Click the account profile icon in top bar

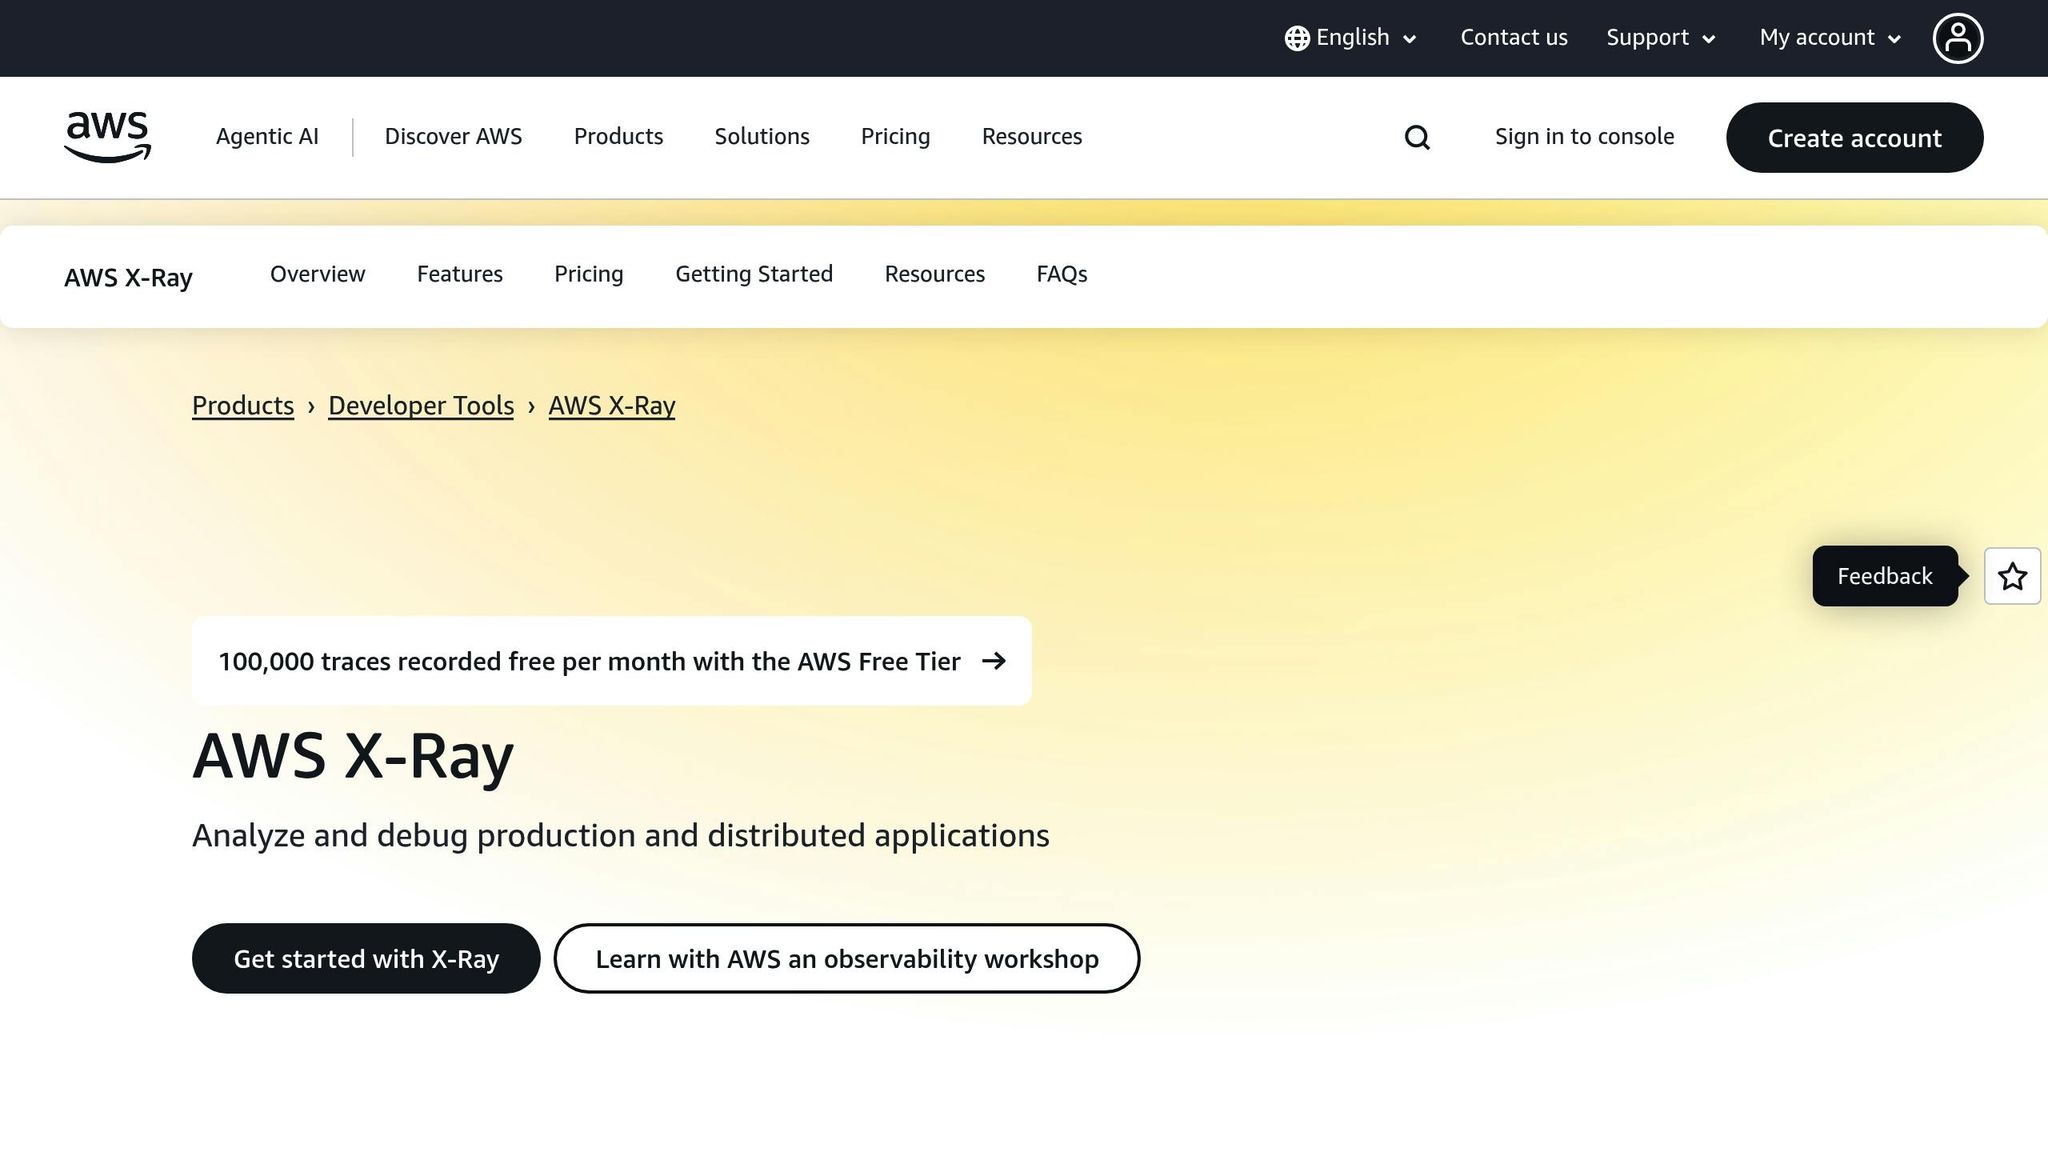click(1957, 37)
